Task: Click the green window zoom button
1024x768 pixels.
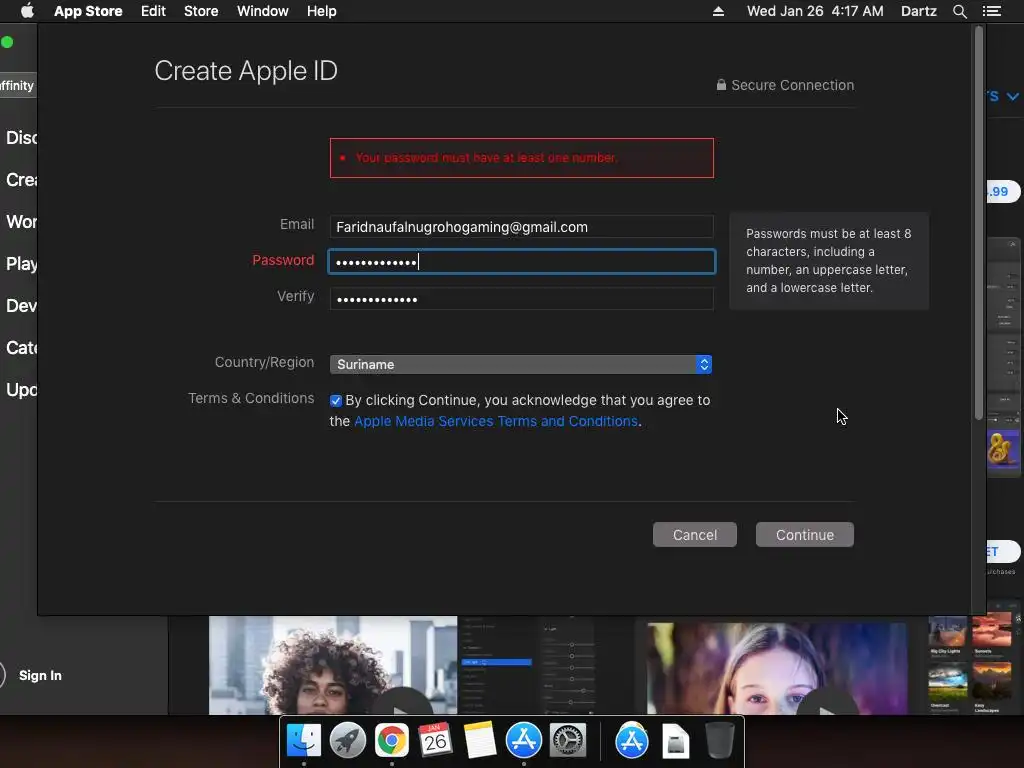Action: coord(7,42)
